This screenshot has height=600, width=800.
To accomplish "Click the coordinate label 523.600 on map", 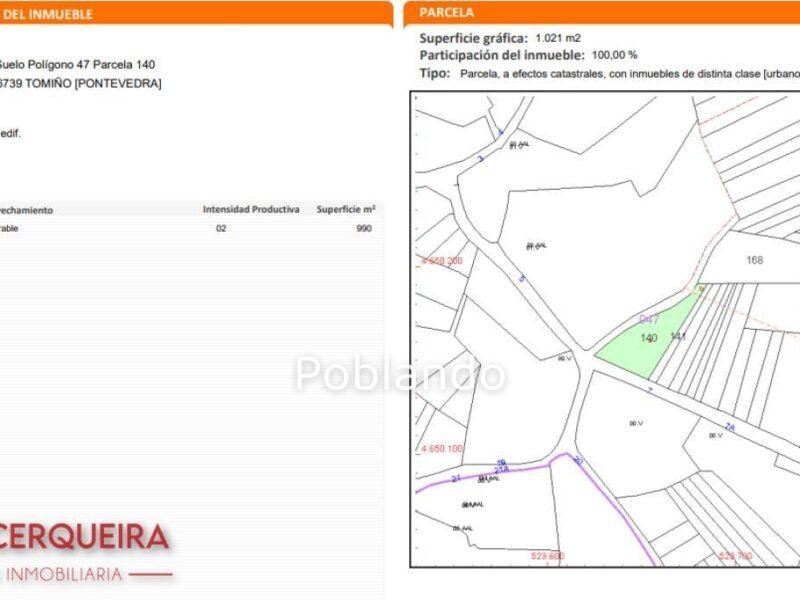I will pos(547,556).
